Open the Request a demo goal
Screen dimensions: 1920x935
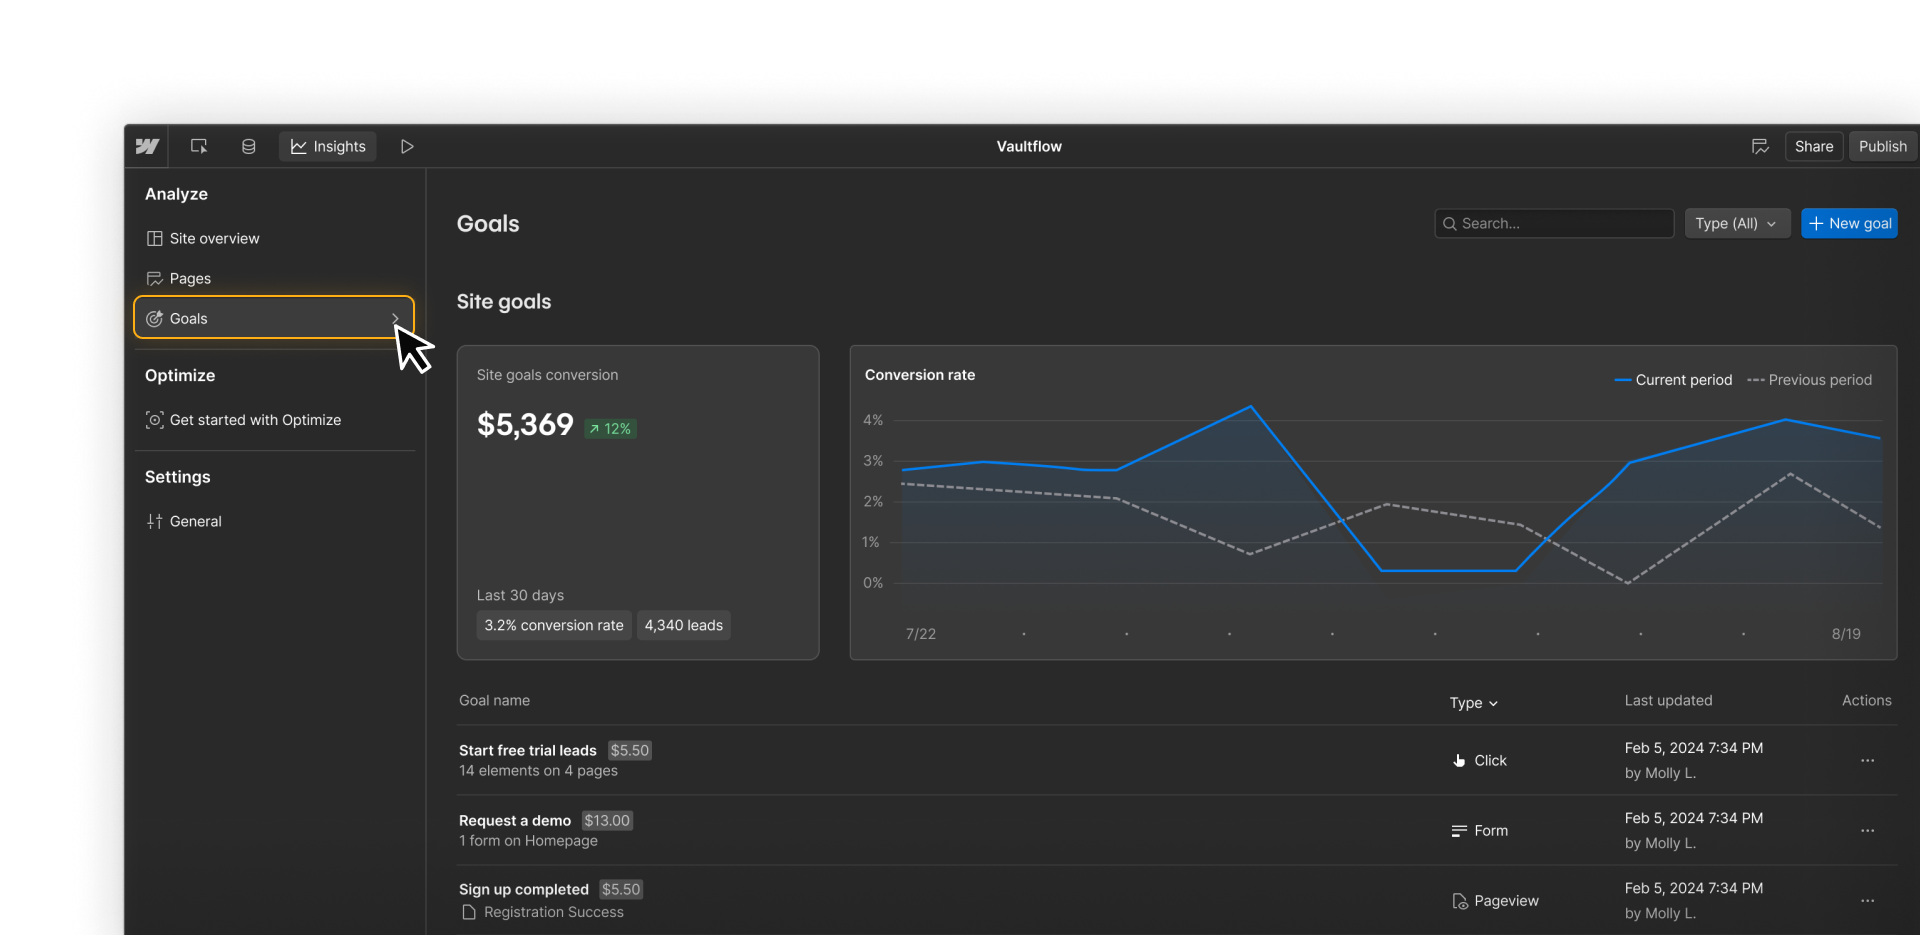pyautogui.click(x=515, y=820)
